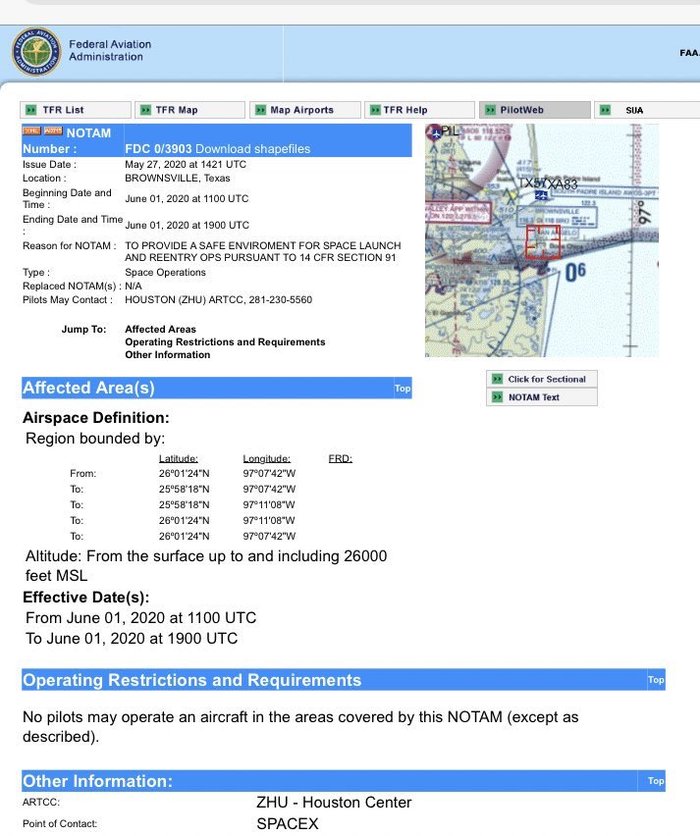The image size is (700, 836).
Task: Click Top link in Other Information header
Action: pyautogui.click(x=655, y=781)
